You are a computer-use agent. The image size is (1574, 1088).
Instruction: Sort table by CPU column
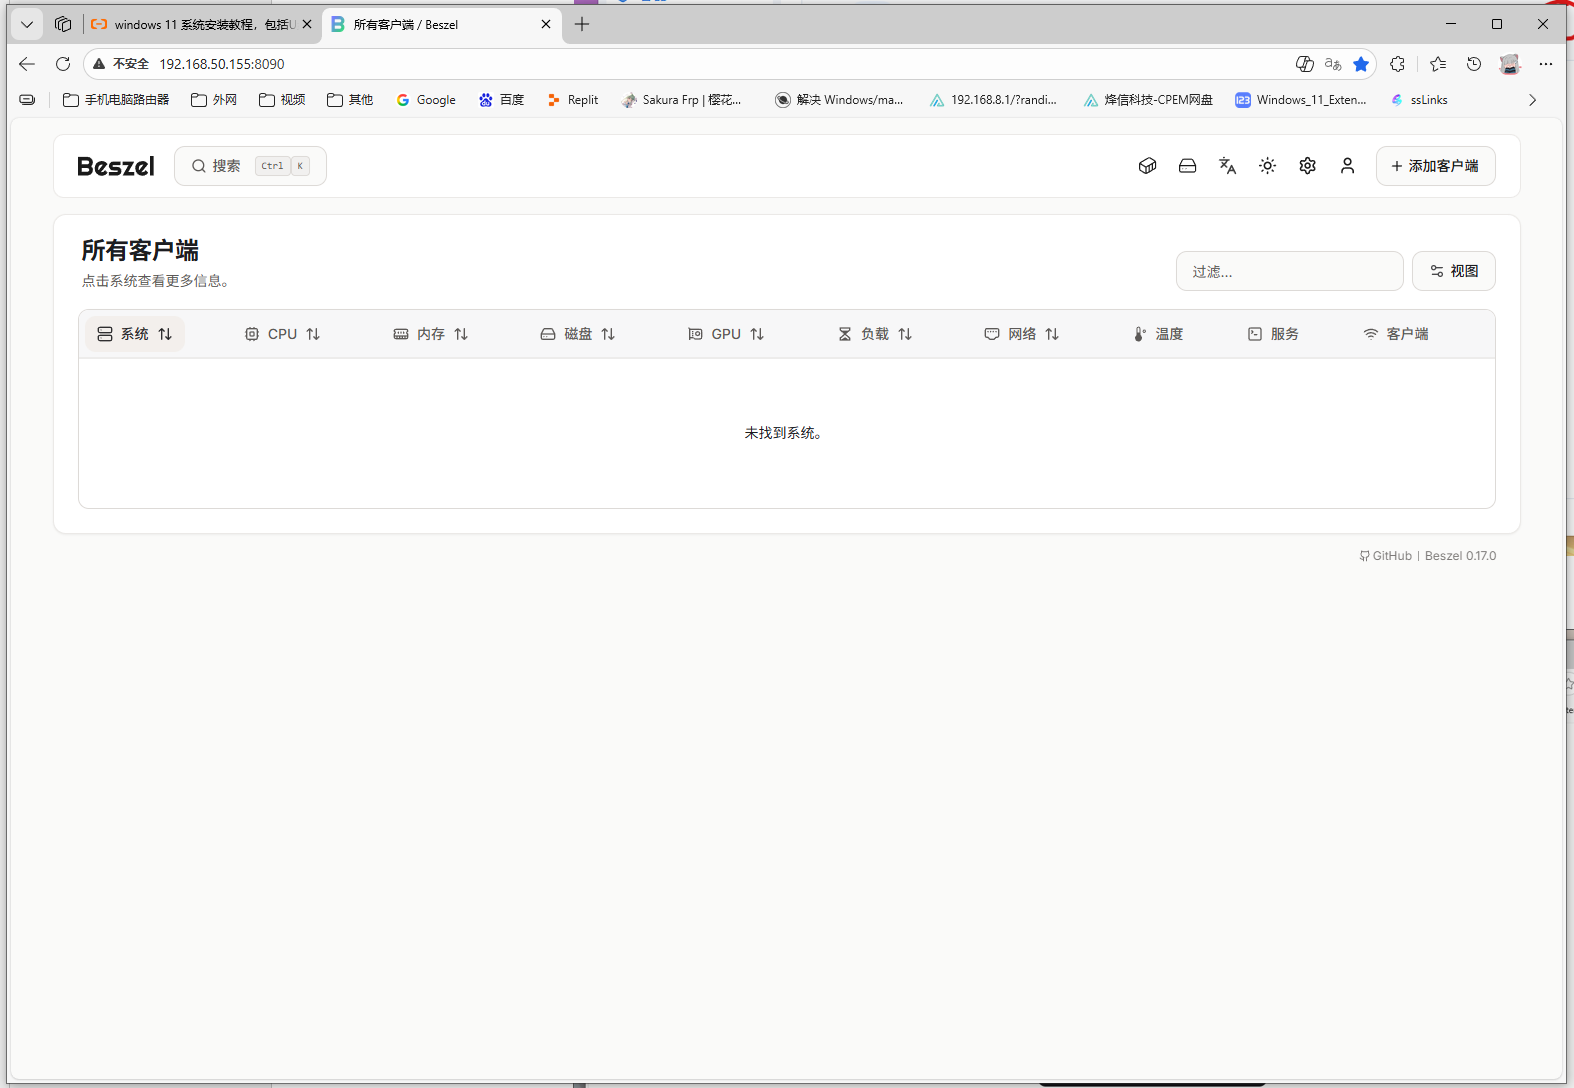[283, 334]
